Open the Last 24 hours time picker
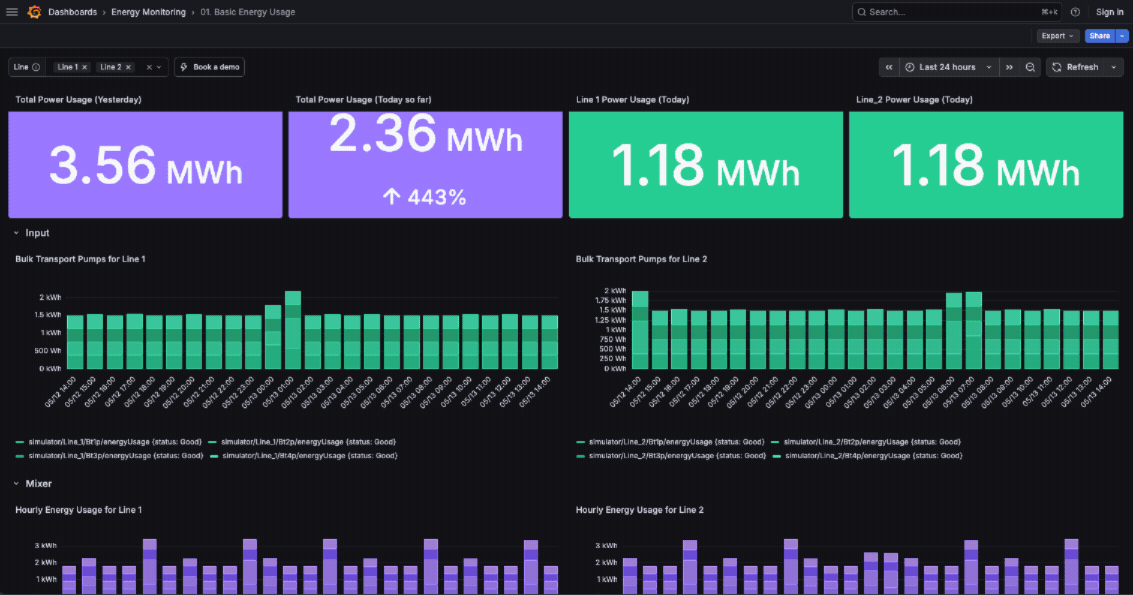 click(949, 67)
